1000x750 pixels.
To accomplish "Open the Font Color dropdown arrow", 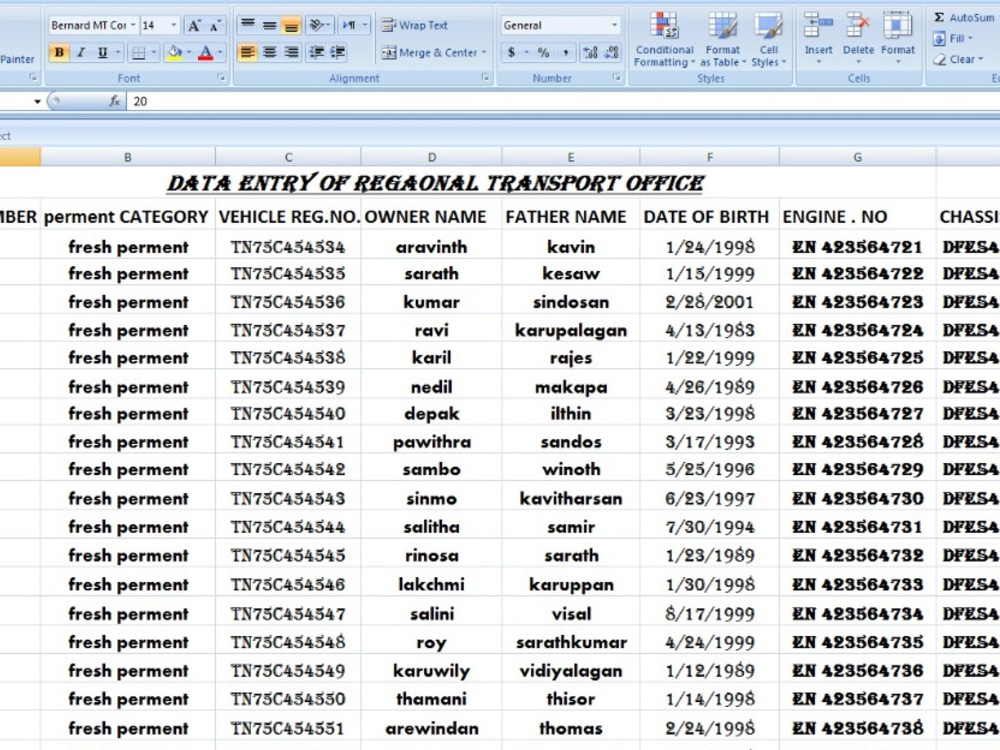I will [220, 52].
